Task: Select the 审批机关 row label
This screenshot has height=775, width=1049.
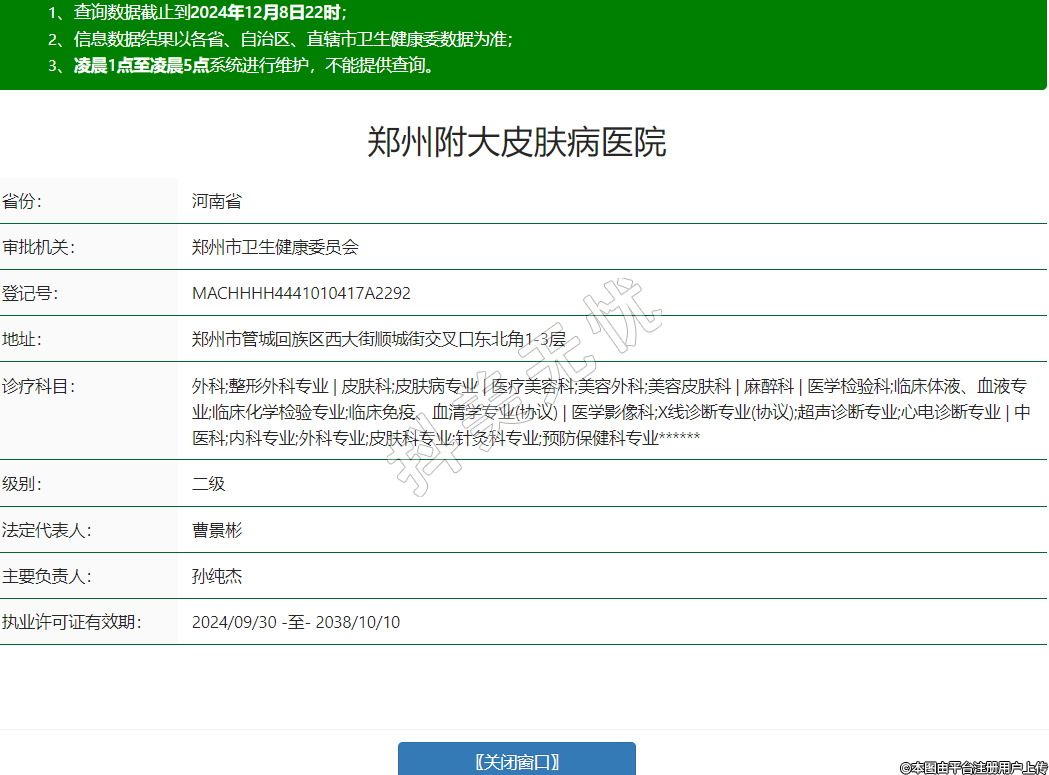Action: pyautogui.click(x=39, y=247)
